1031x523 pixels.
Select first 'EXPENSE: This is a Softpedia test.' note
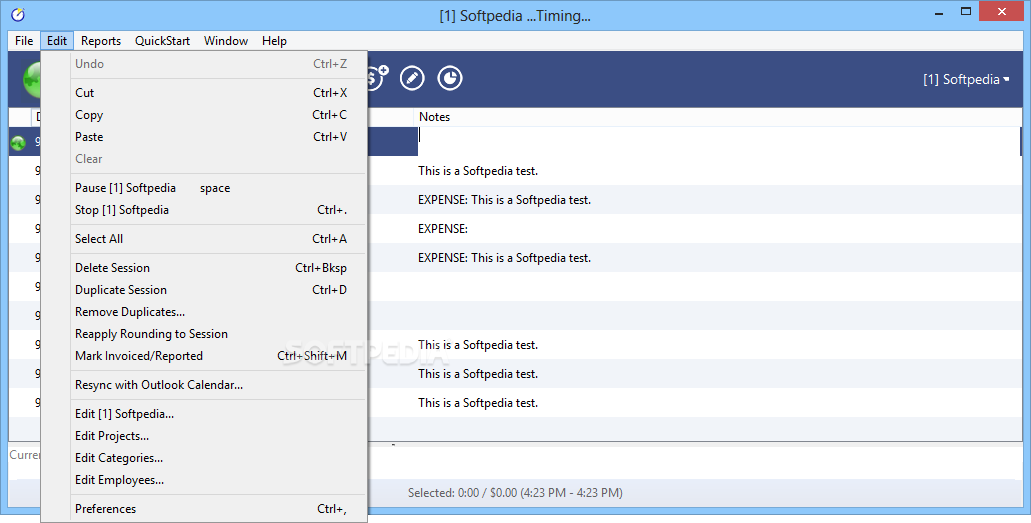coord(504,200)
